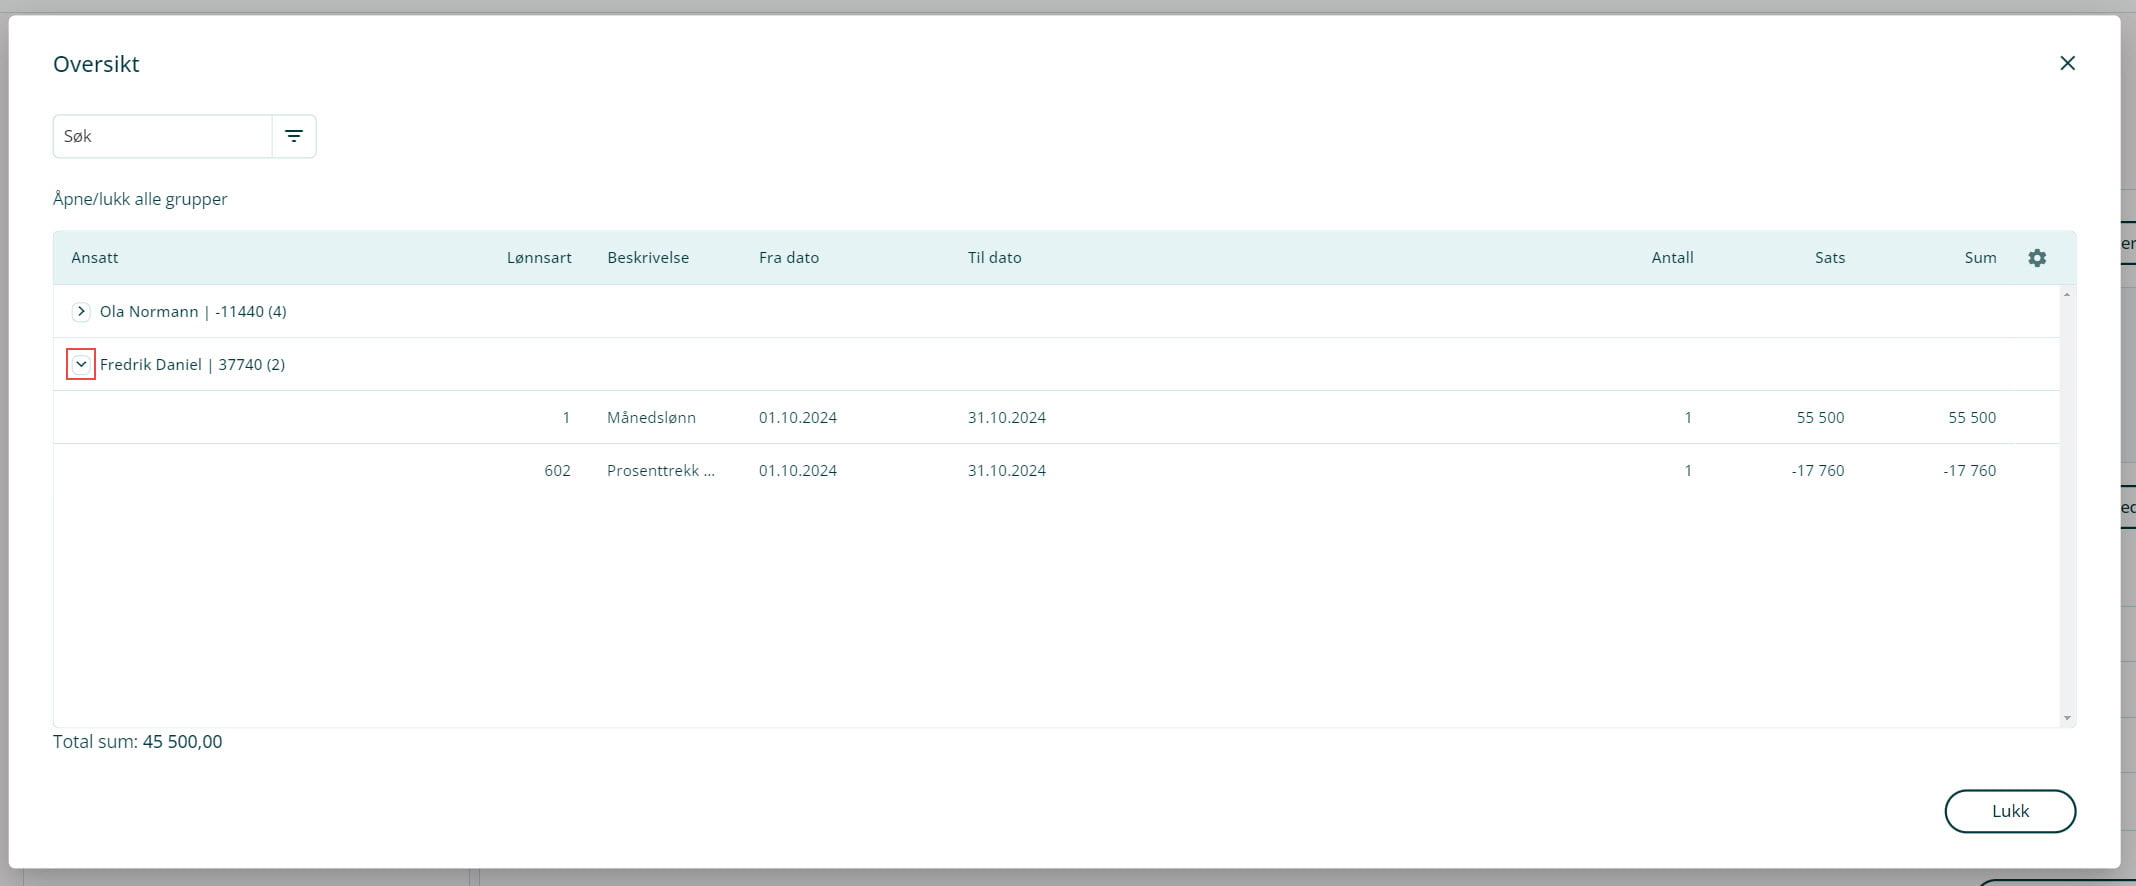Viewport: 2136px width, 886px height.
Task: Sort by Fra dato column
Action: click(789, 258)
